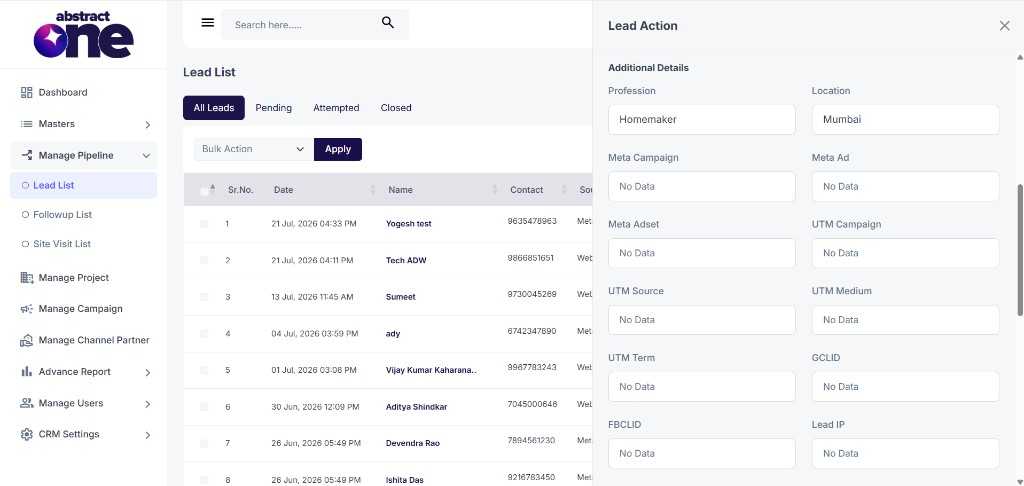Viewport: 1024px width, 486px height.
Task: Collapse the Manage Pipeline chevron
Action: (x=146, y=155)
